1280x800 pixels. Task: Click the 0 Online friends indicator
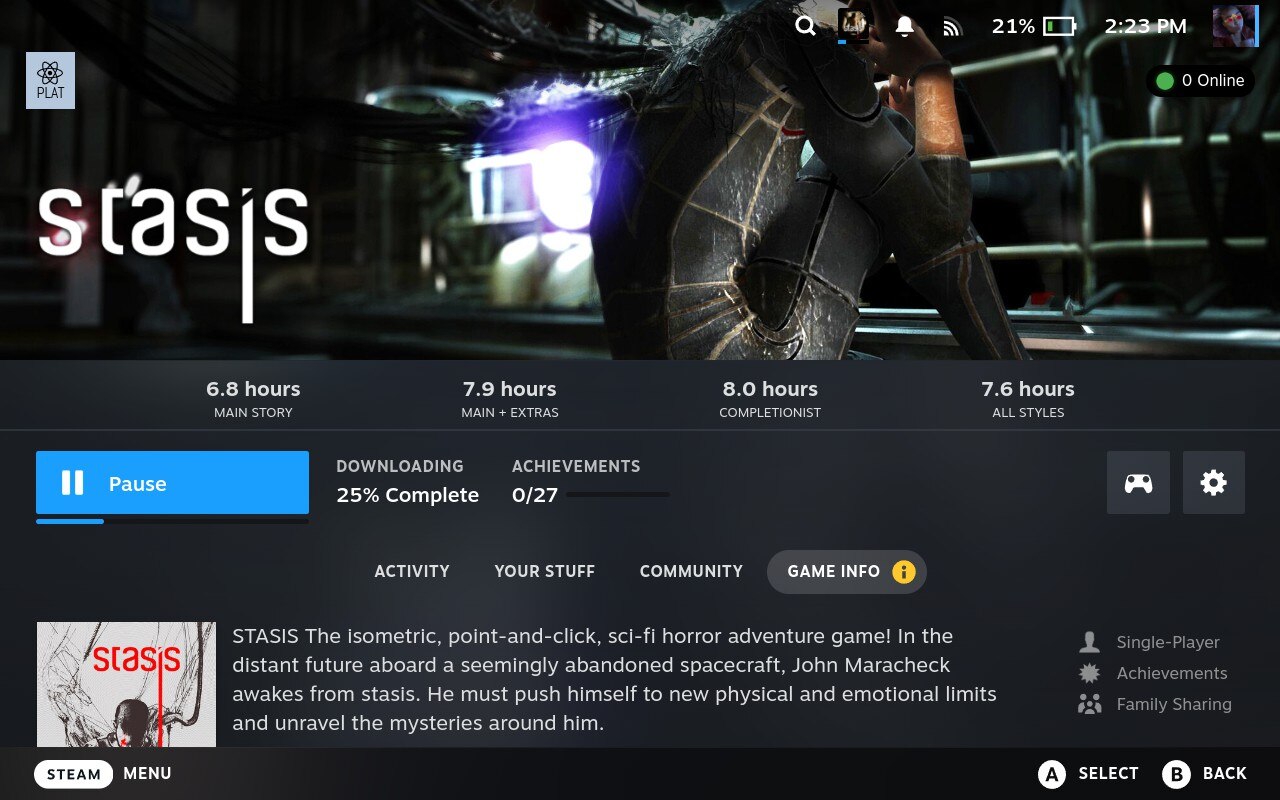1200,81
